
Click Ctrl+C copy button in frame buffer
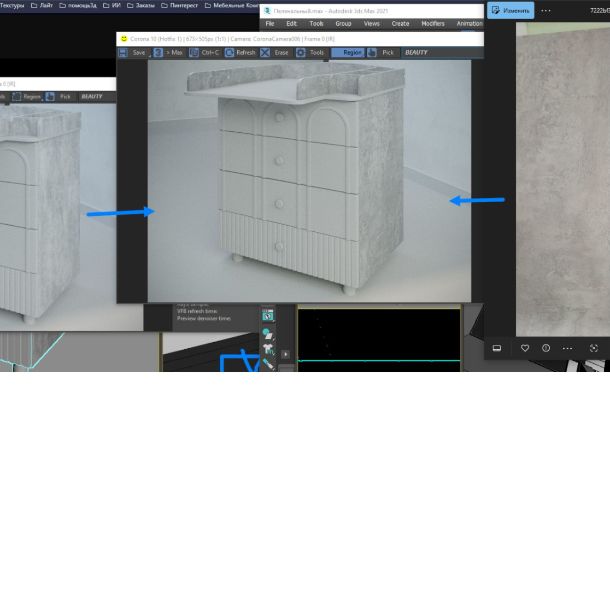205,52
